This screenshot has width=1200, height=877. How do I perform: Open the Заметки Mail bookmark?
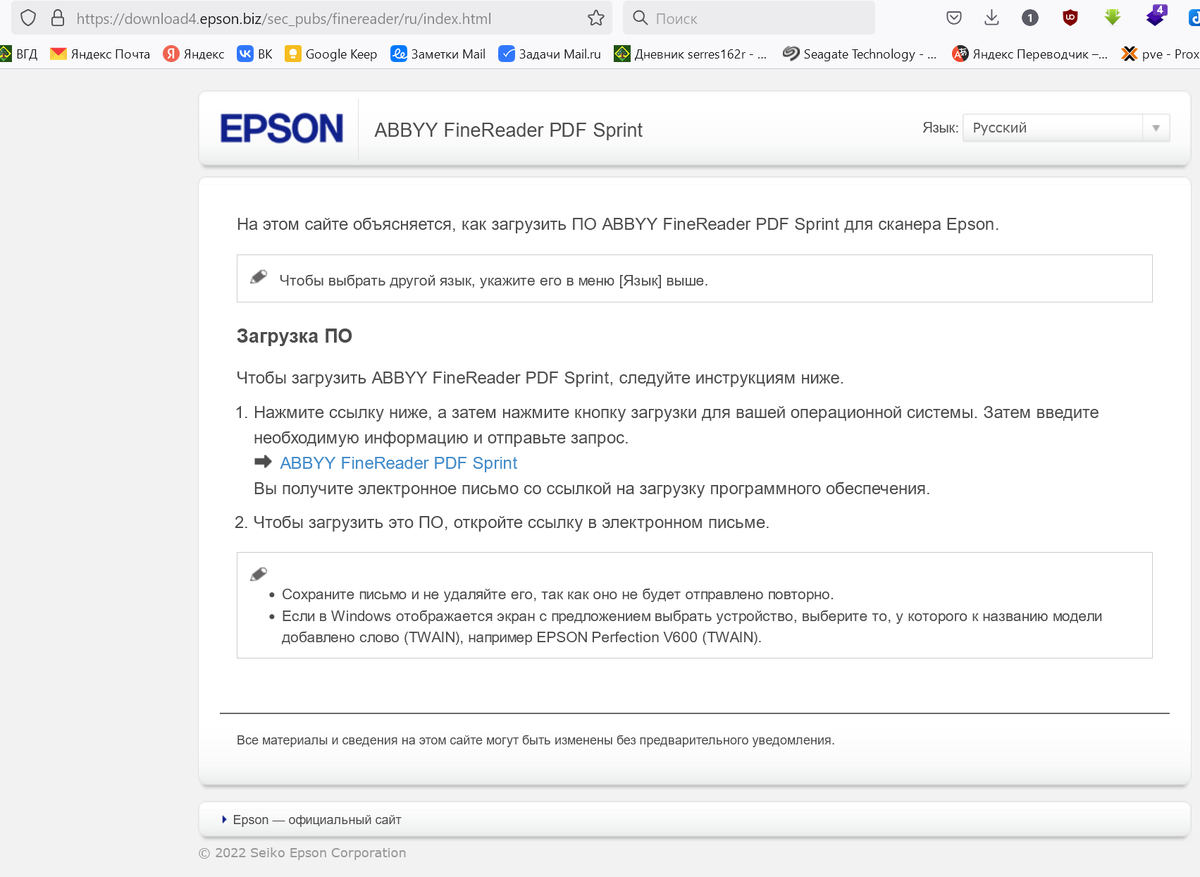click(x=438, y=54)
